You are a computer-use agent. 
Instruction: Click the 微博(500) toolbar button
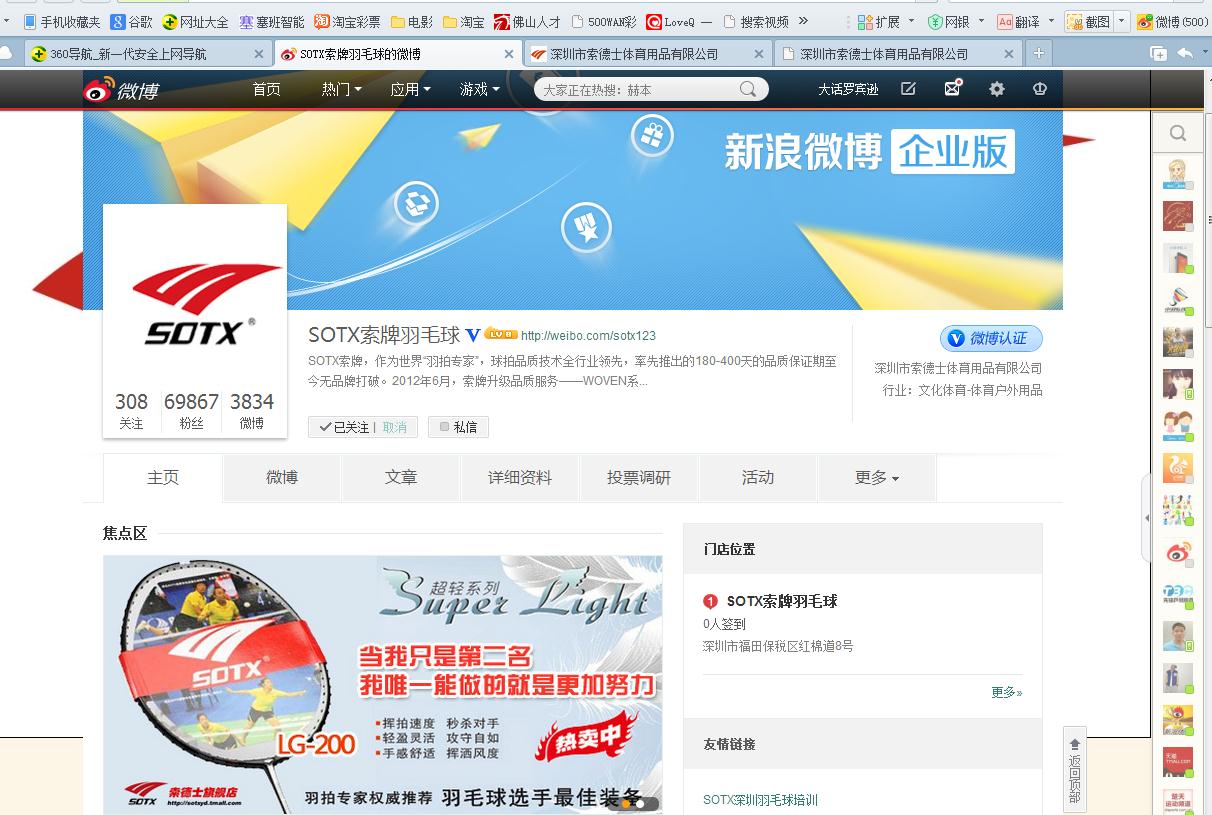point(1172,21)
